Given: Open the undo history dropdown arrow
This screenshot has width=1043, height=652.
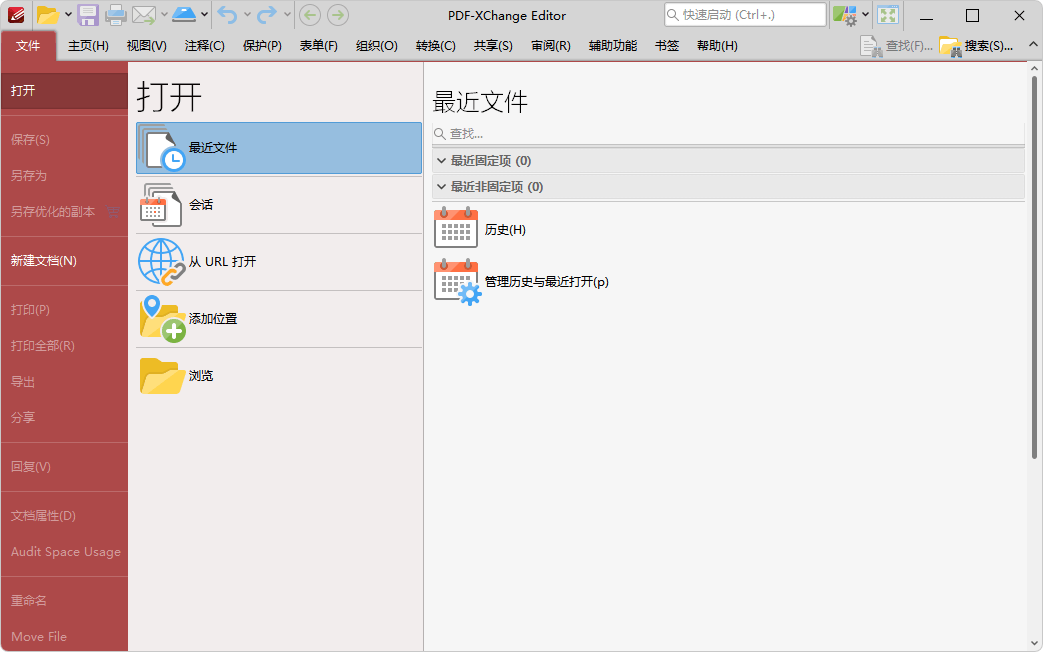Looking at the screenshot, I should click(x=247, y=15).
